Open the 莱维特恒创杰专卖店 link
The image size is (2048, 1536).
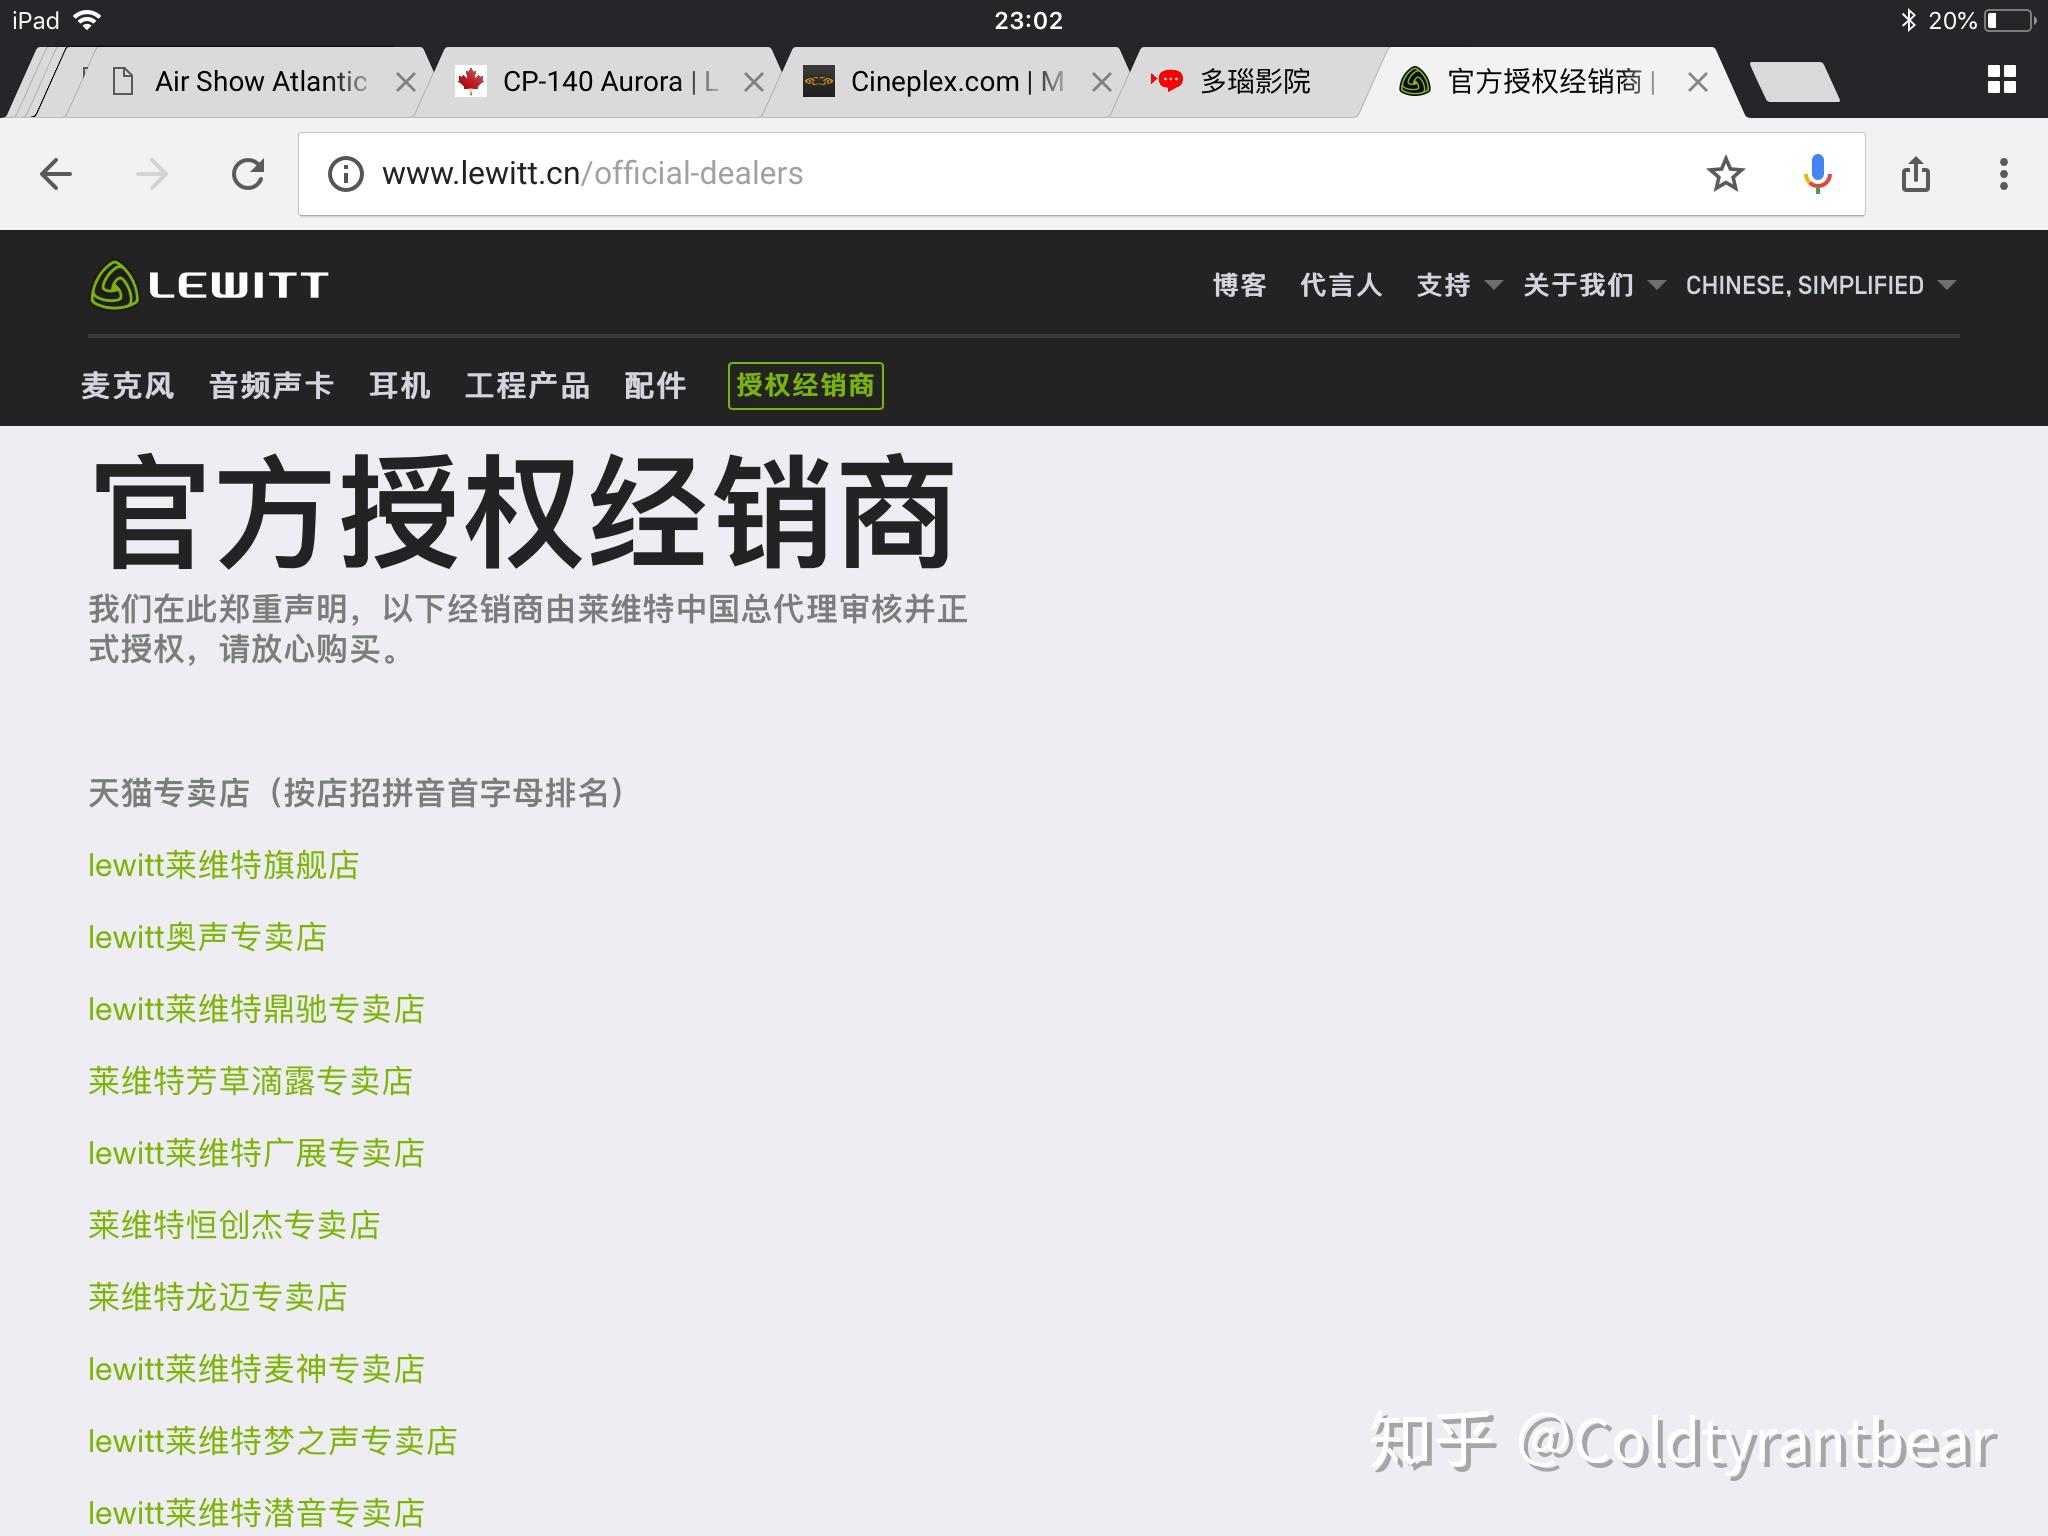(x=234, y=1225)
